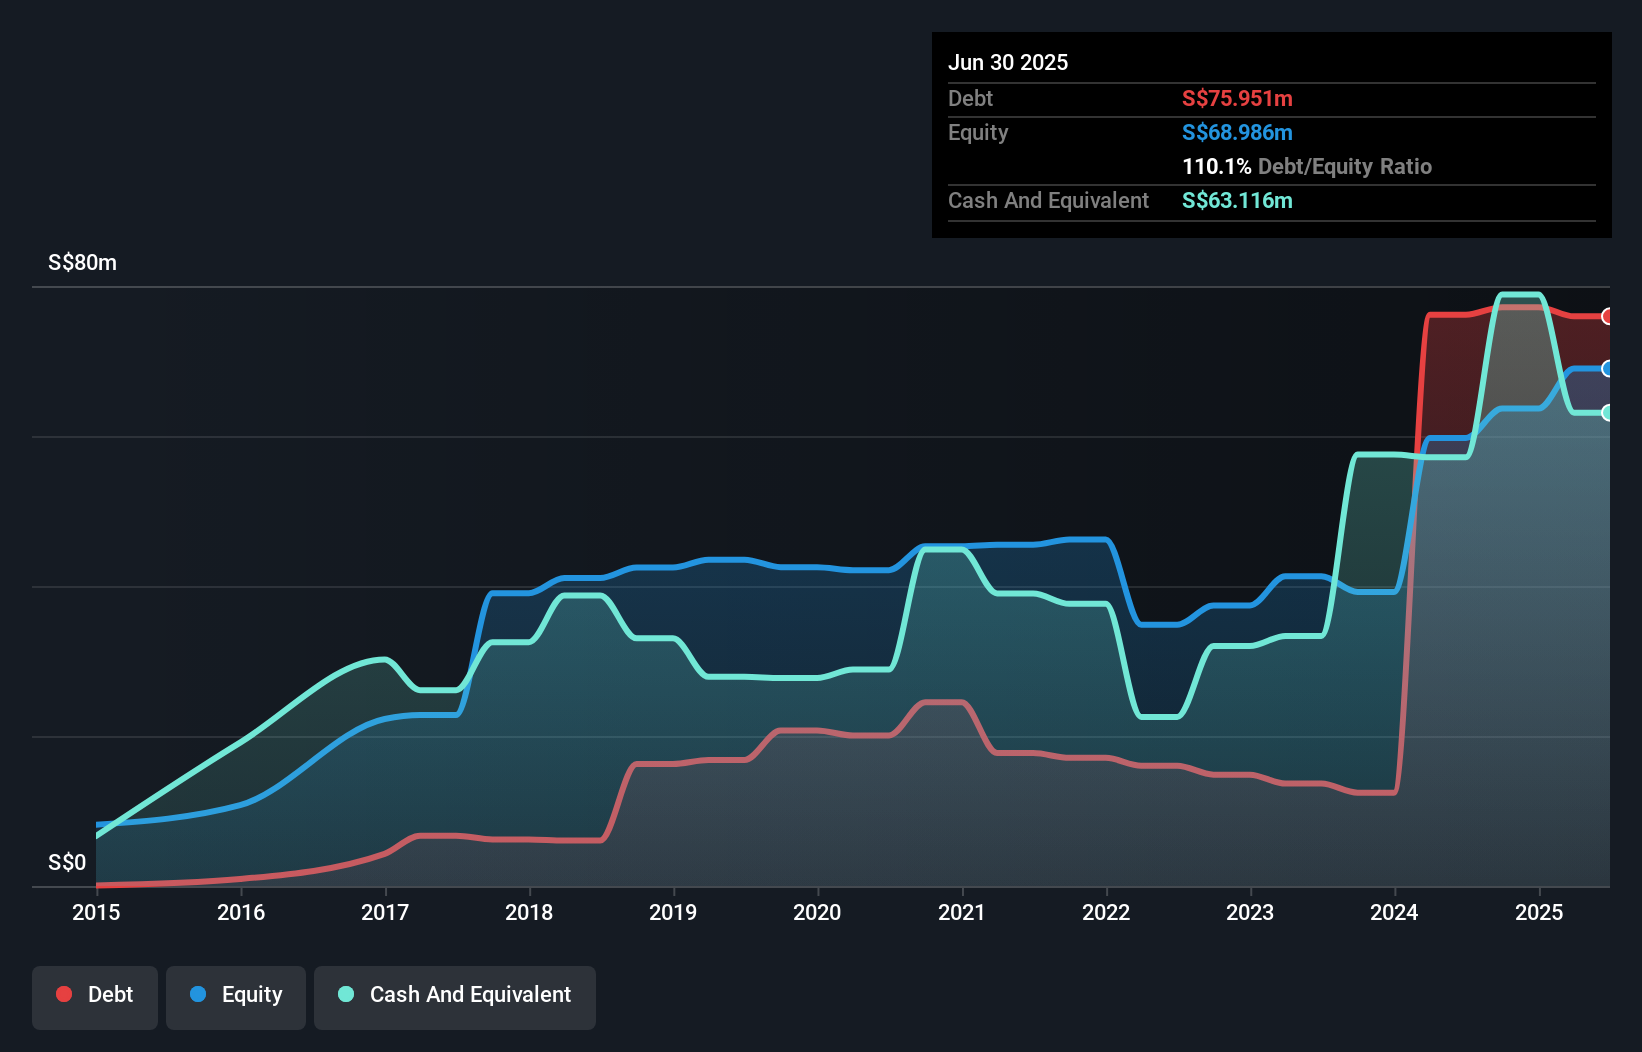Screen dimensions: 1642x1052
Task: Click the blue Equity legend dot icon
Action: (200, 994)
